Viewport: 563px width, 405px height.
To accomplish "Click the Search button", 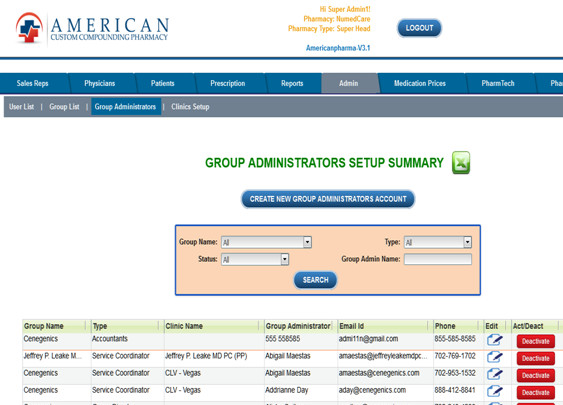I will pos(315,280).
